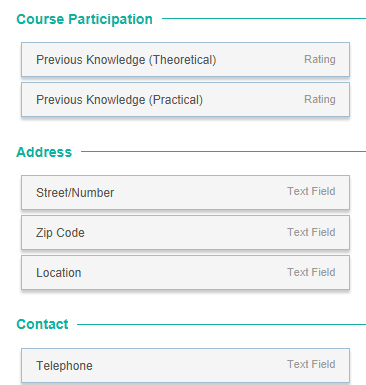Select the Telephone field entry
Screen dimensions: 366x385
[185, 366]
